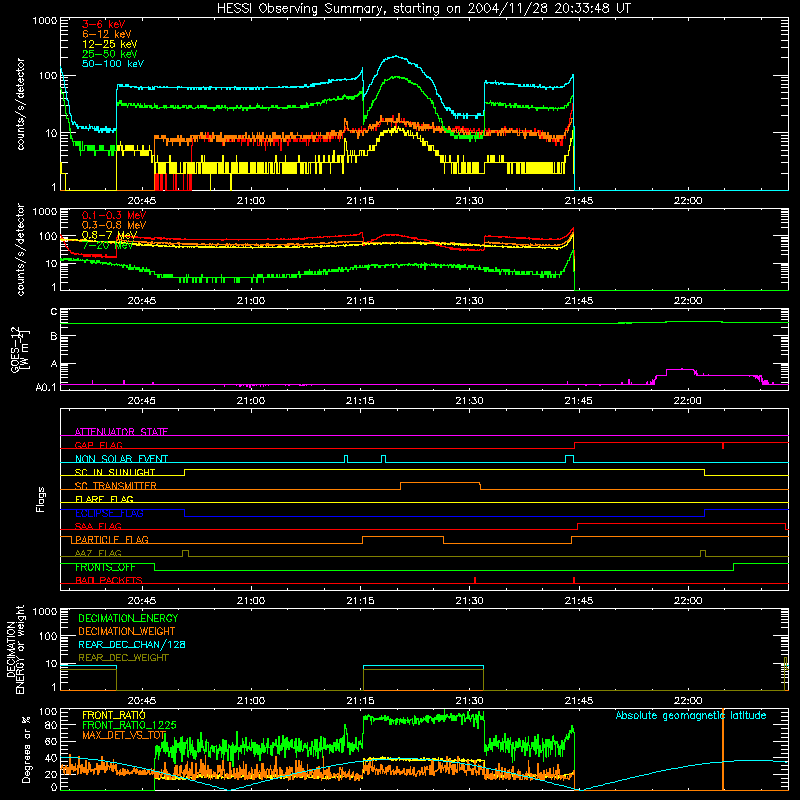The width and height of the screenshot is (800, 800).
Task: Click the ECLIPSE_FLAG label
Action: pos(109,513)
